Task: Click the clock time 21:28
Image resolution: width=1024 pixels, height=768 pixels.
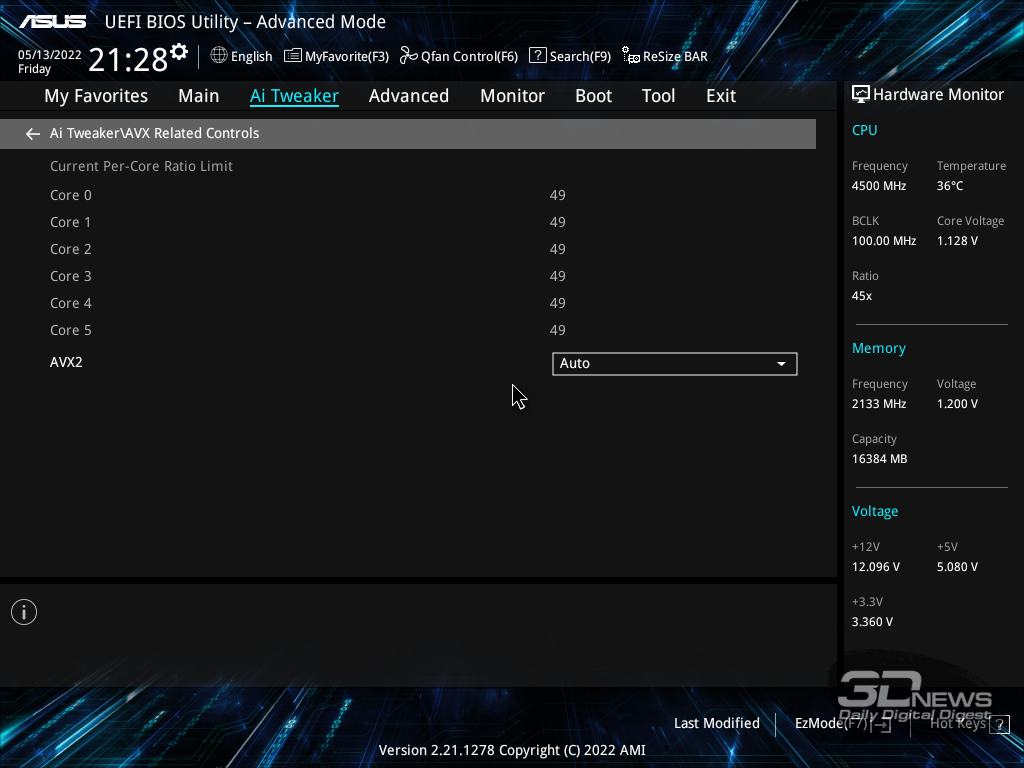Action: [x=128, y=60]
